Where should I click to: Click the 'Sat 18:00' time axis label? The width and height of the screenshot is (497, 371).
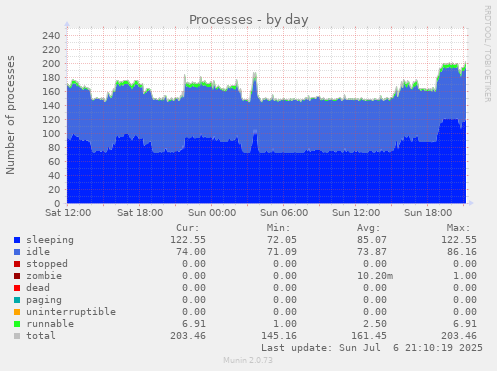click(140, 213)
